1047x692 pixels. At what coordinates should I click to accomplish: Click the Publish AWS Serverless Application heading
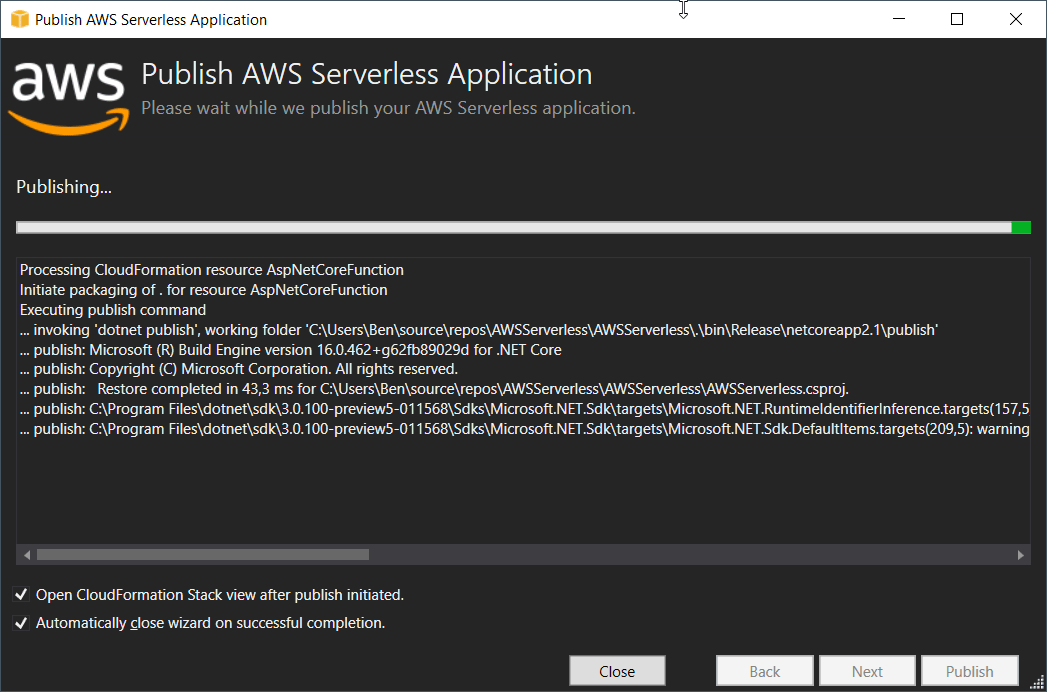click(x=366, y=74)
